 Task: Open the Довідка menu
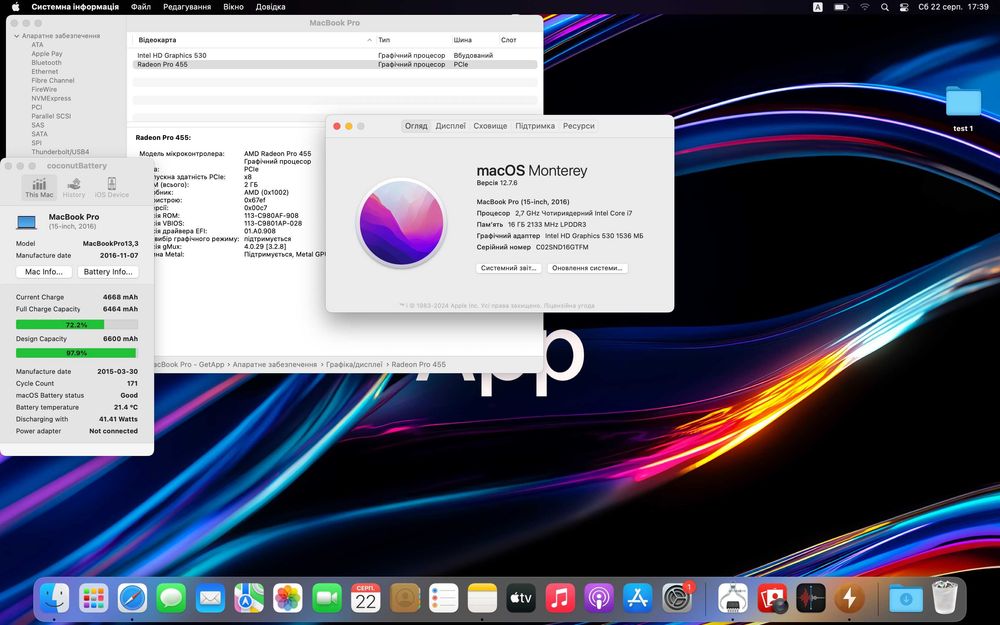(x=270, y=7)
